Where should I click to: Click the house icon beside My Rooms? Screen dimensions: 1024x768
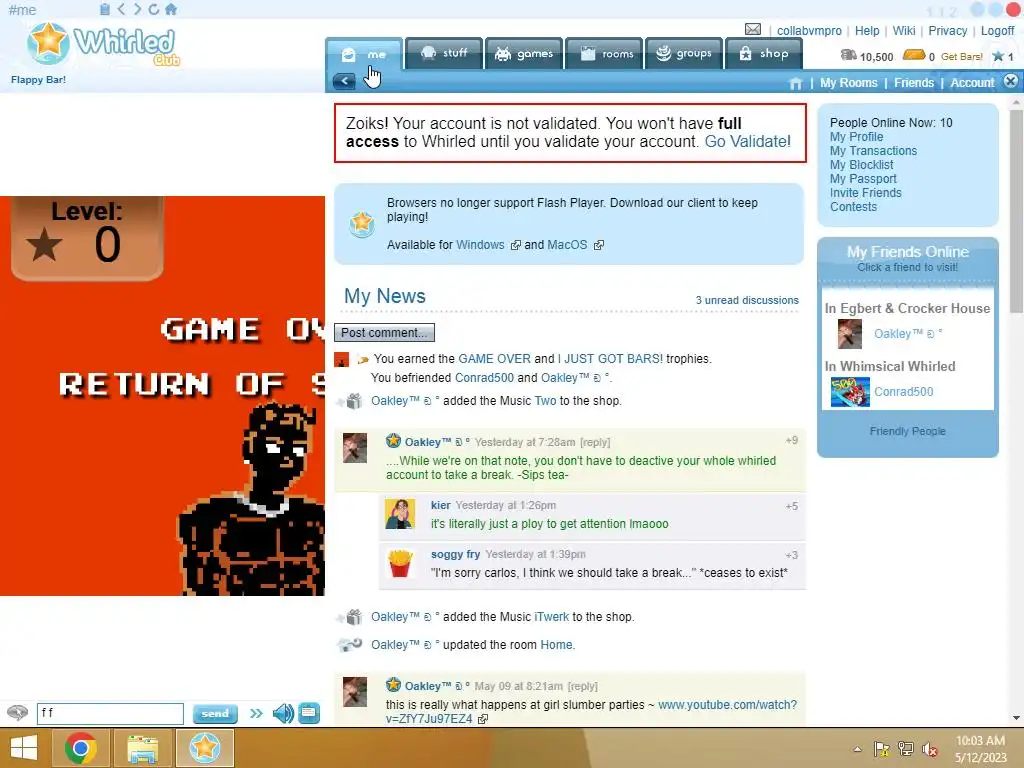tap(795, 83)
